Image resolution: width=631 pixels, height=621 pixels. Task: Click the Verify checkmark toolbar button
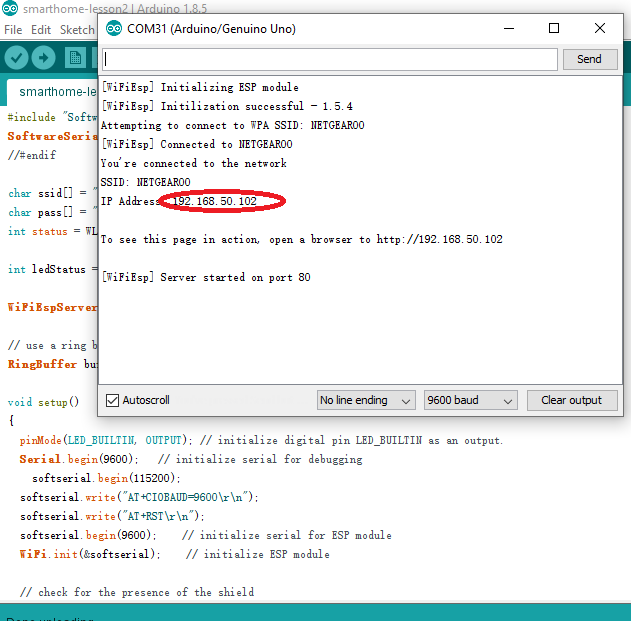16,58
